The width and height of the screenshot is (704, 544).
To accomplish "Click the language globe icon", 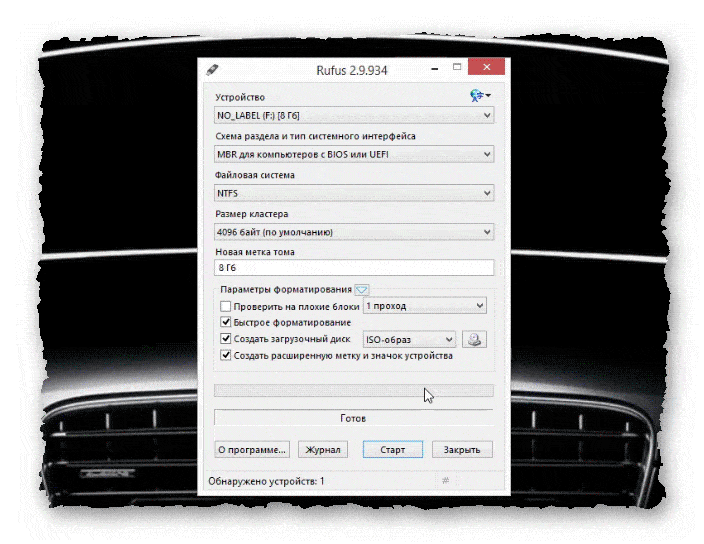I will [479, 95].
